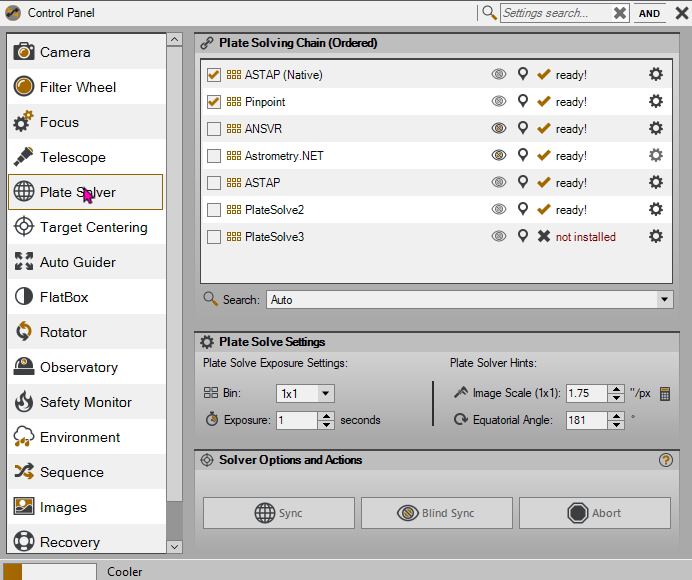Click drag handle icon for Astrometry.NET

(233, 155)
